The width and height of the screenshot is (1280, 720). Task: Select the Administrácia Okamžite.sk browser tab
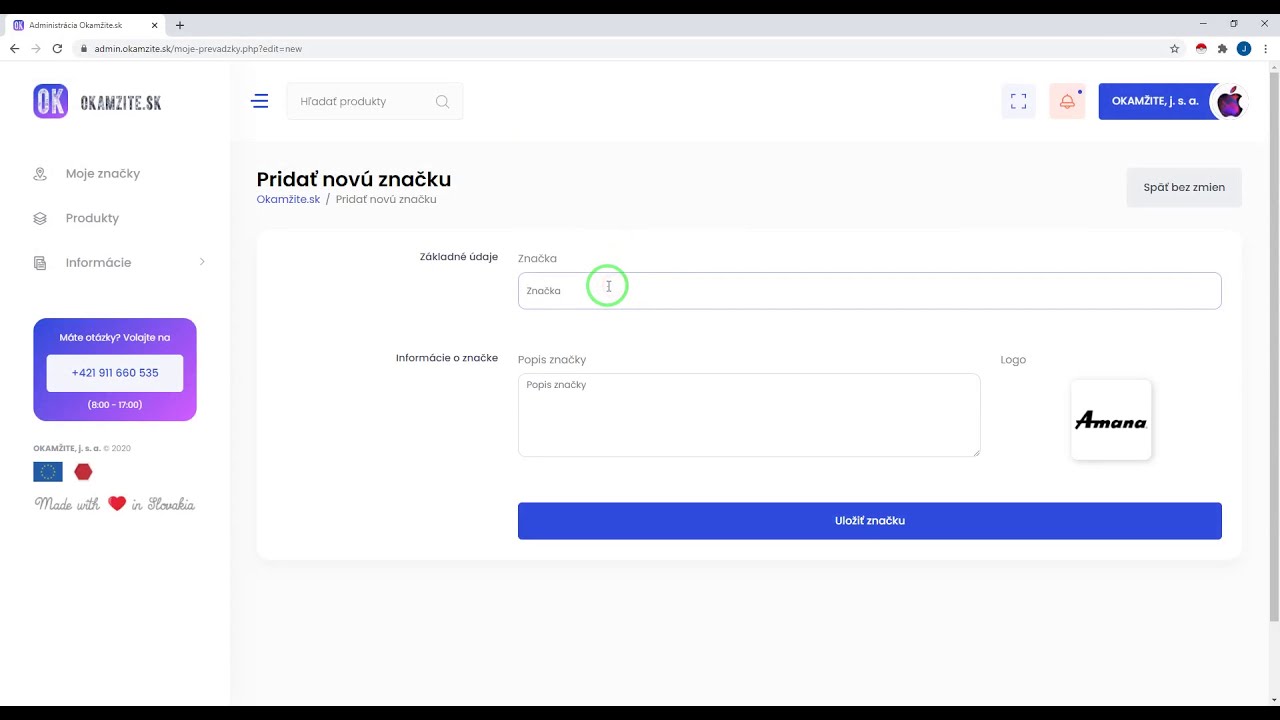[85, 25]
